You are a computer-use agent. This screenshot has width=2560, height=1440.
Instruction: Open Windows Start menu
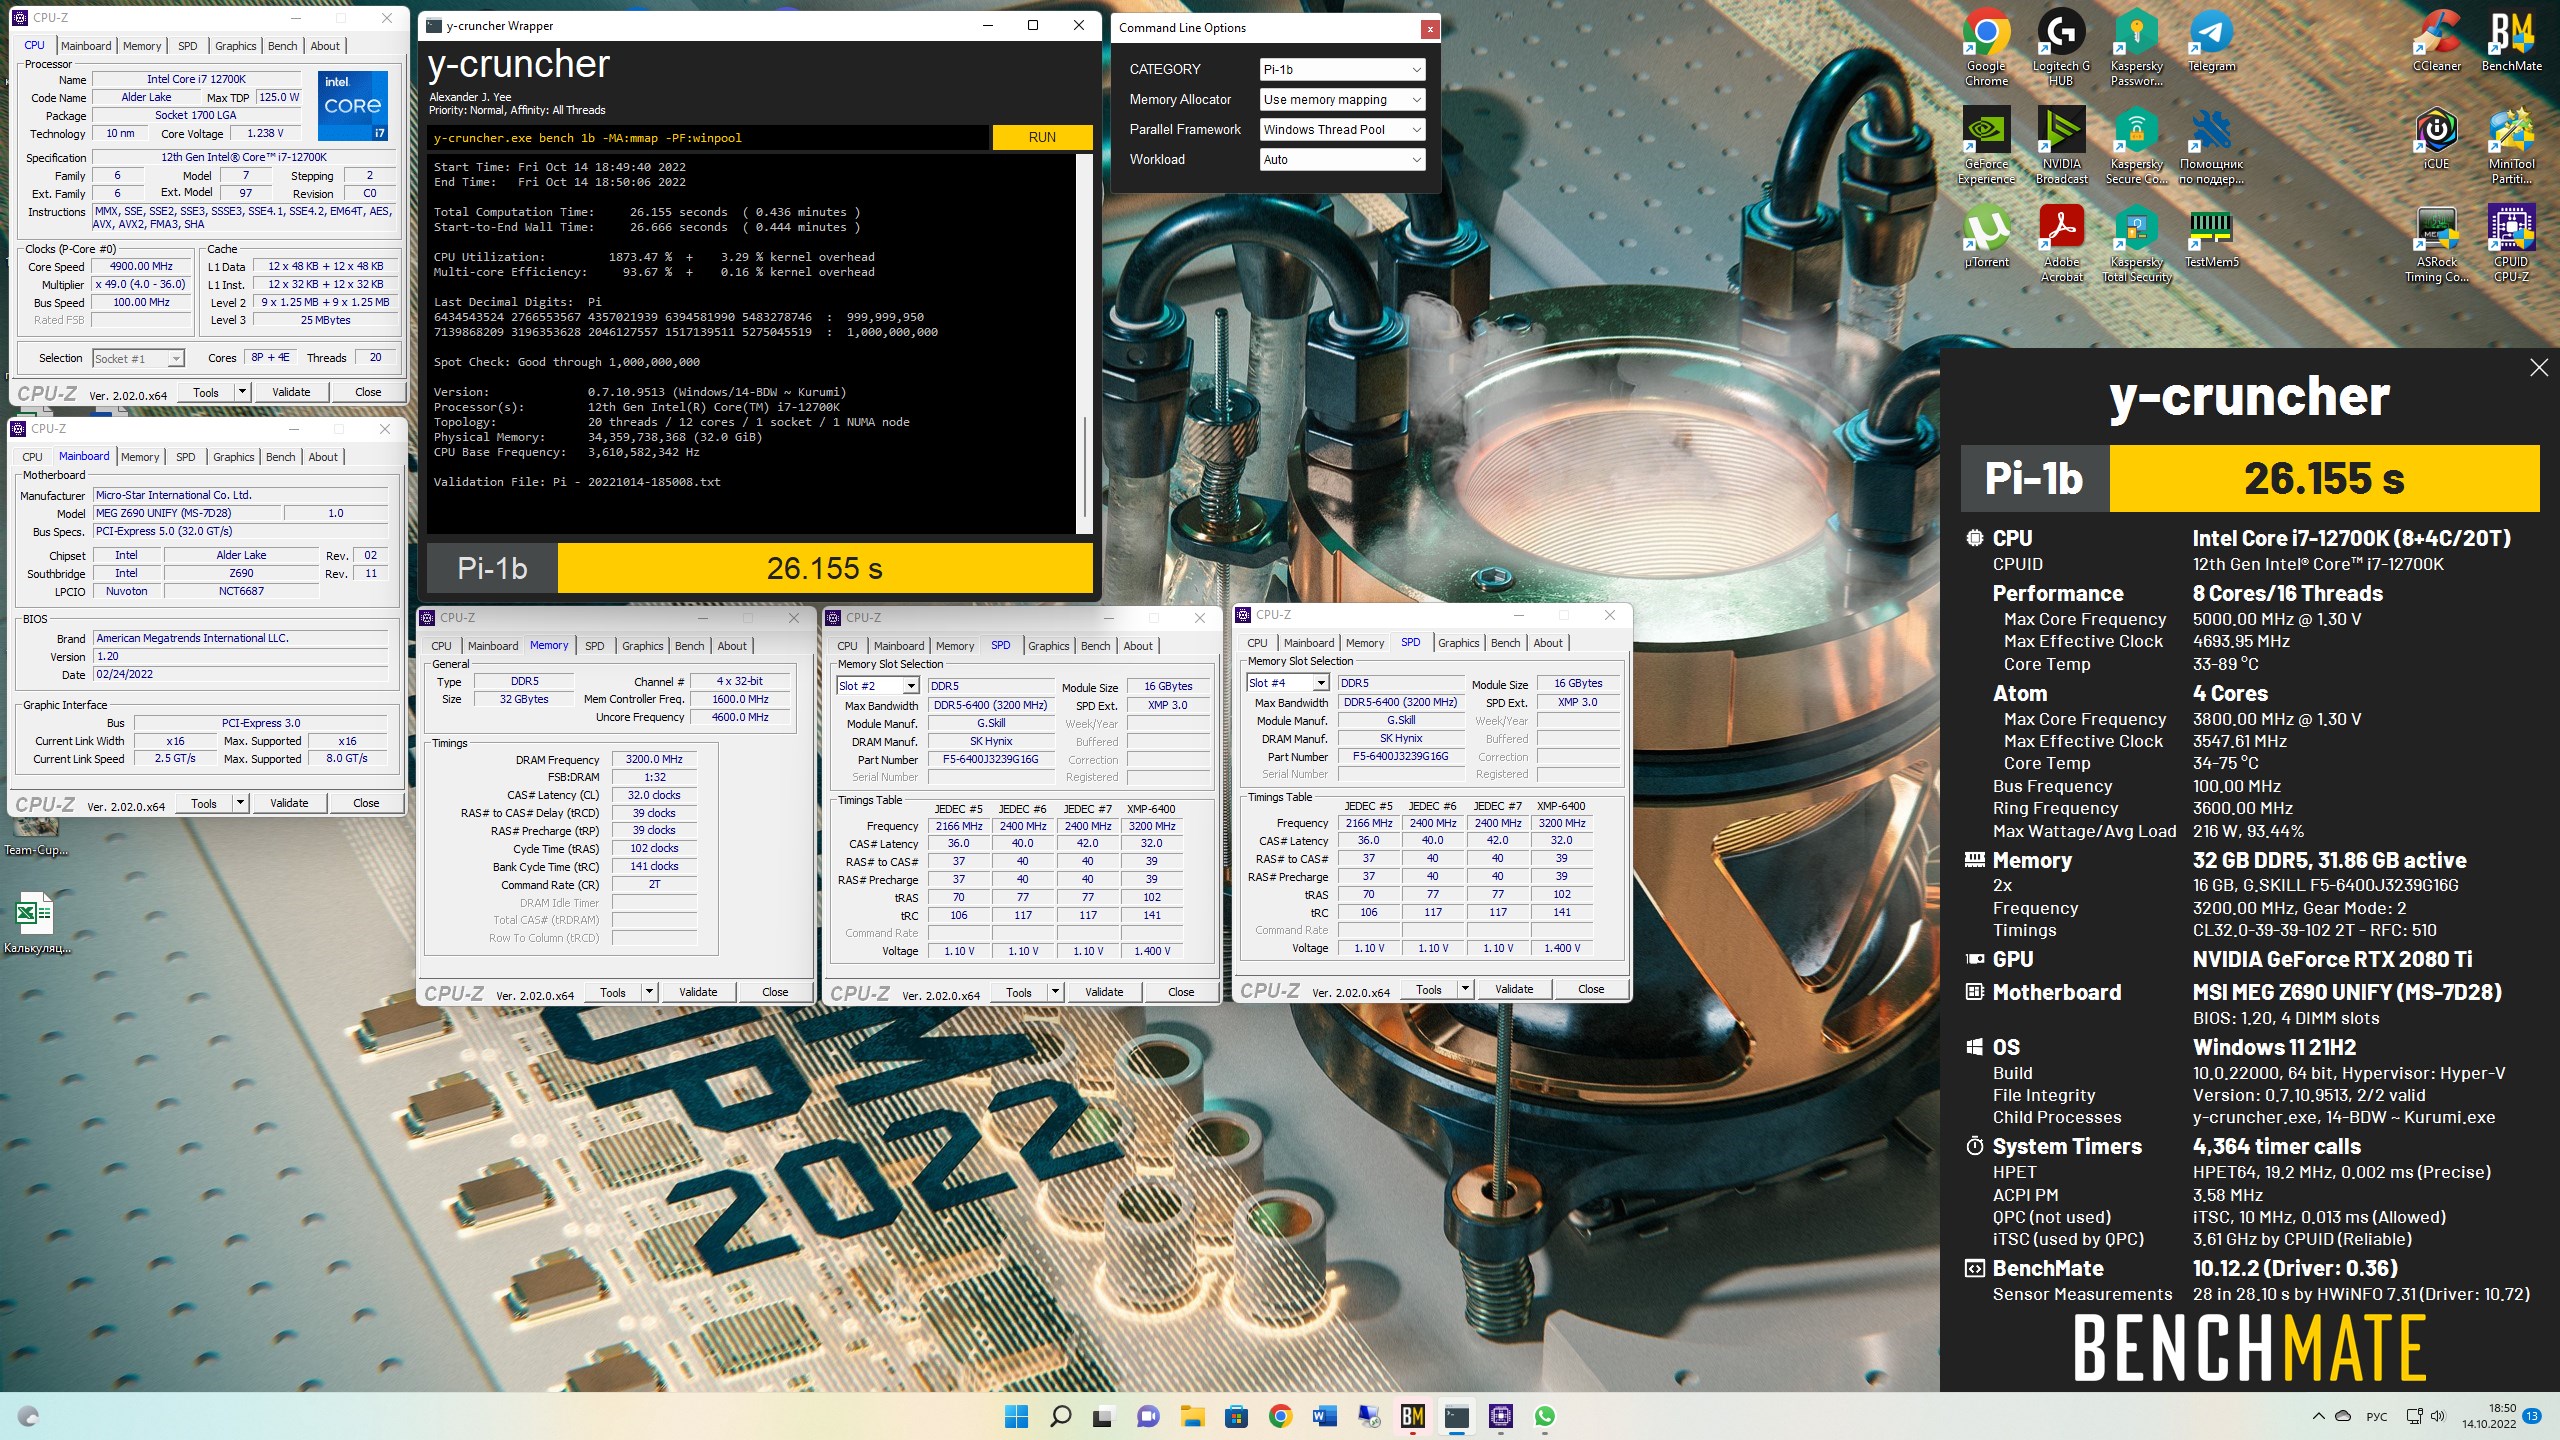point(1016,1416)
